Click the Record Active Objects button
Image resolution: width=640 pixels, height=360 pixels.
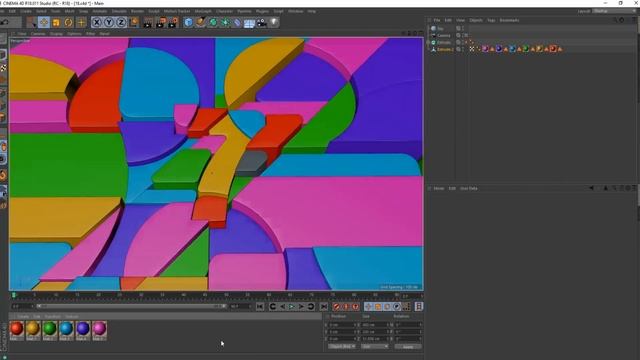click(336, 307)
